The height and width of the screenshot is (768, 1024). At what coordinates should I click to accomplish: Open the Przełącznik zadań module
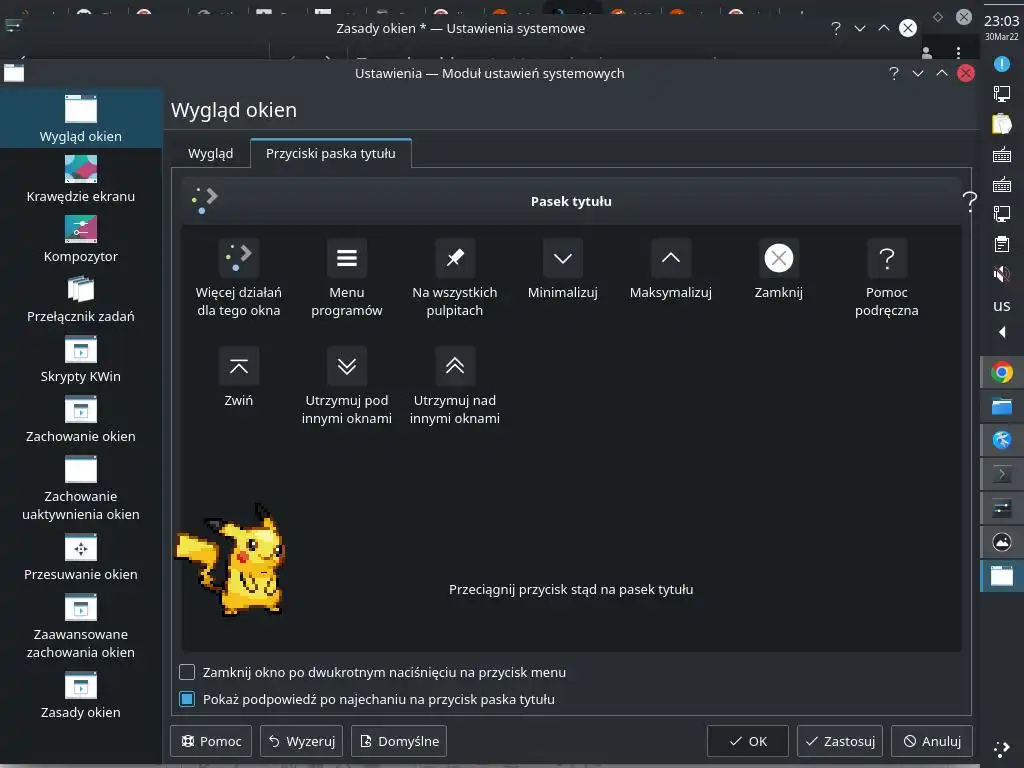click(80, 298)
